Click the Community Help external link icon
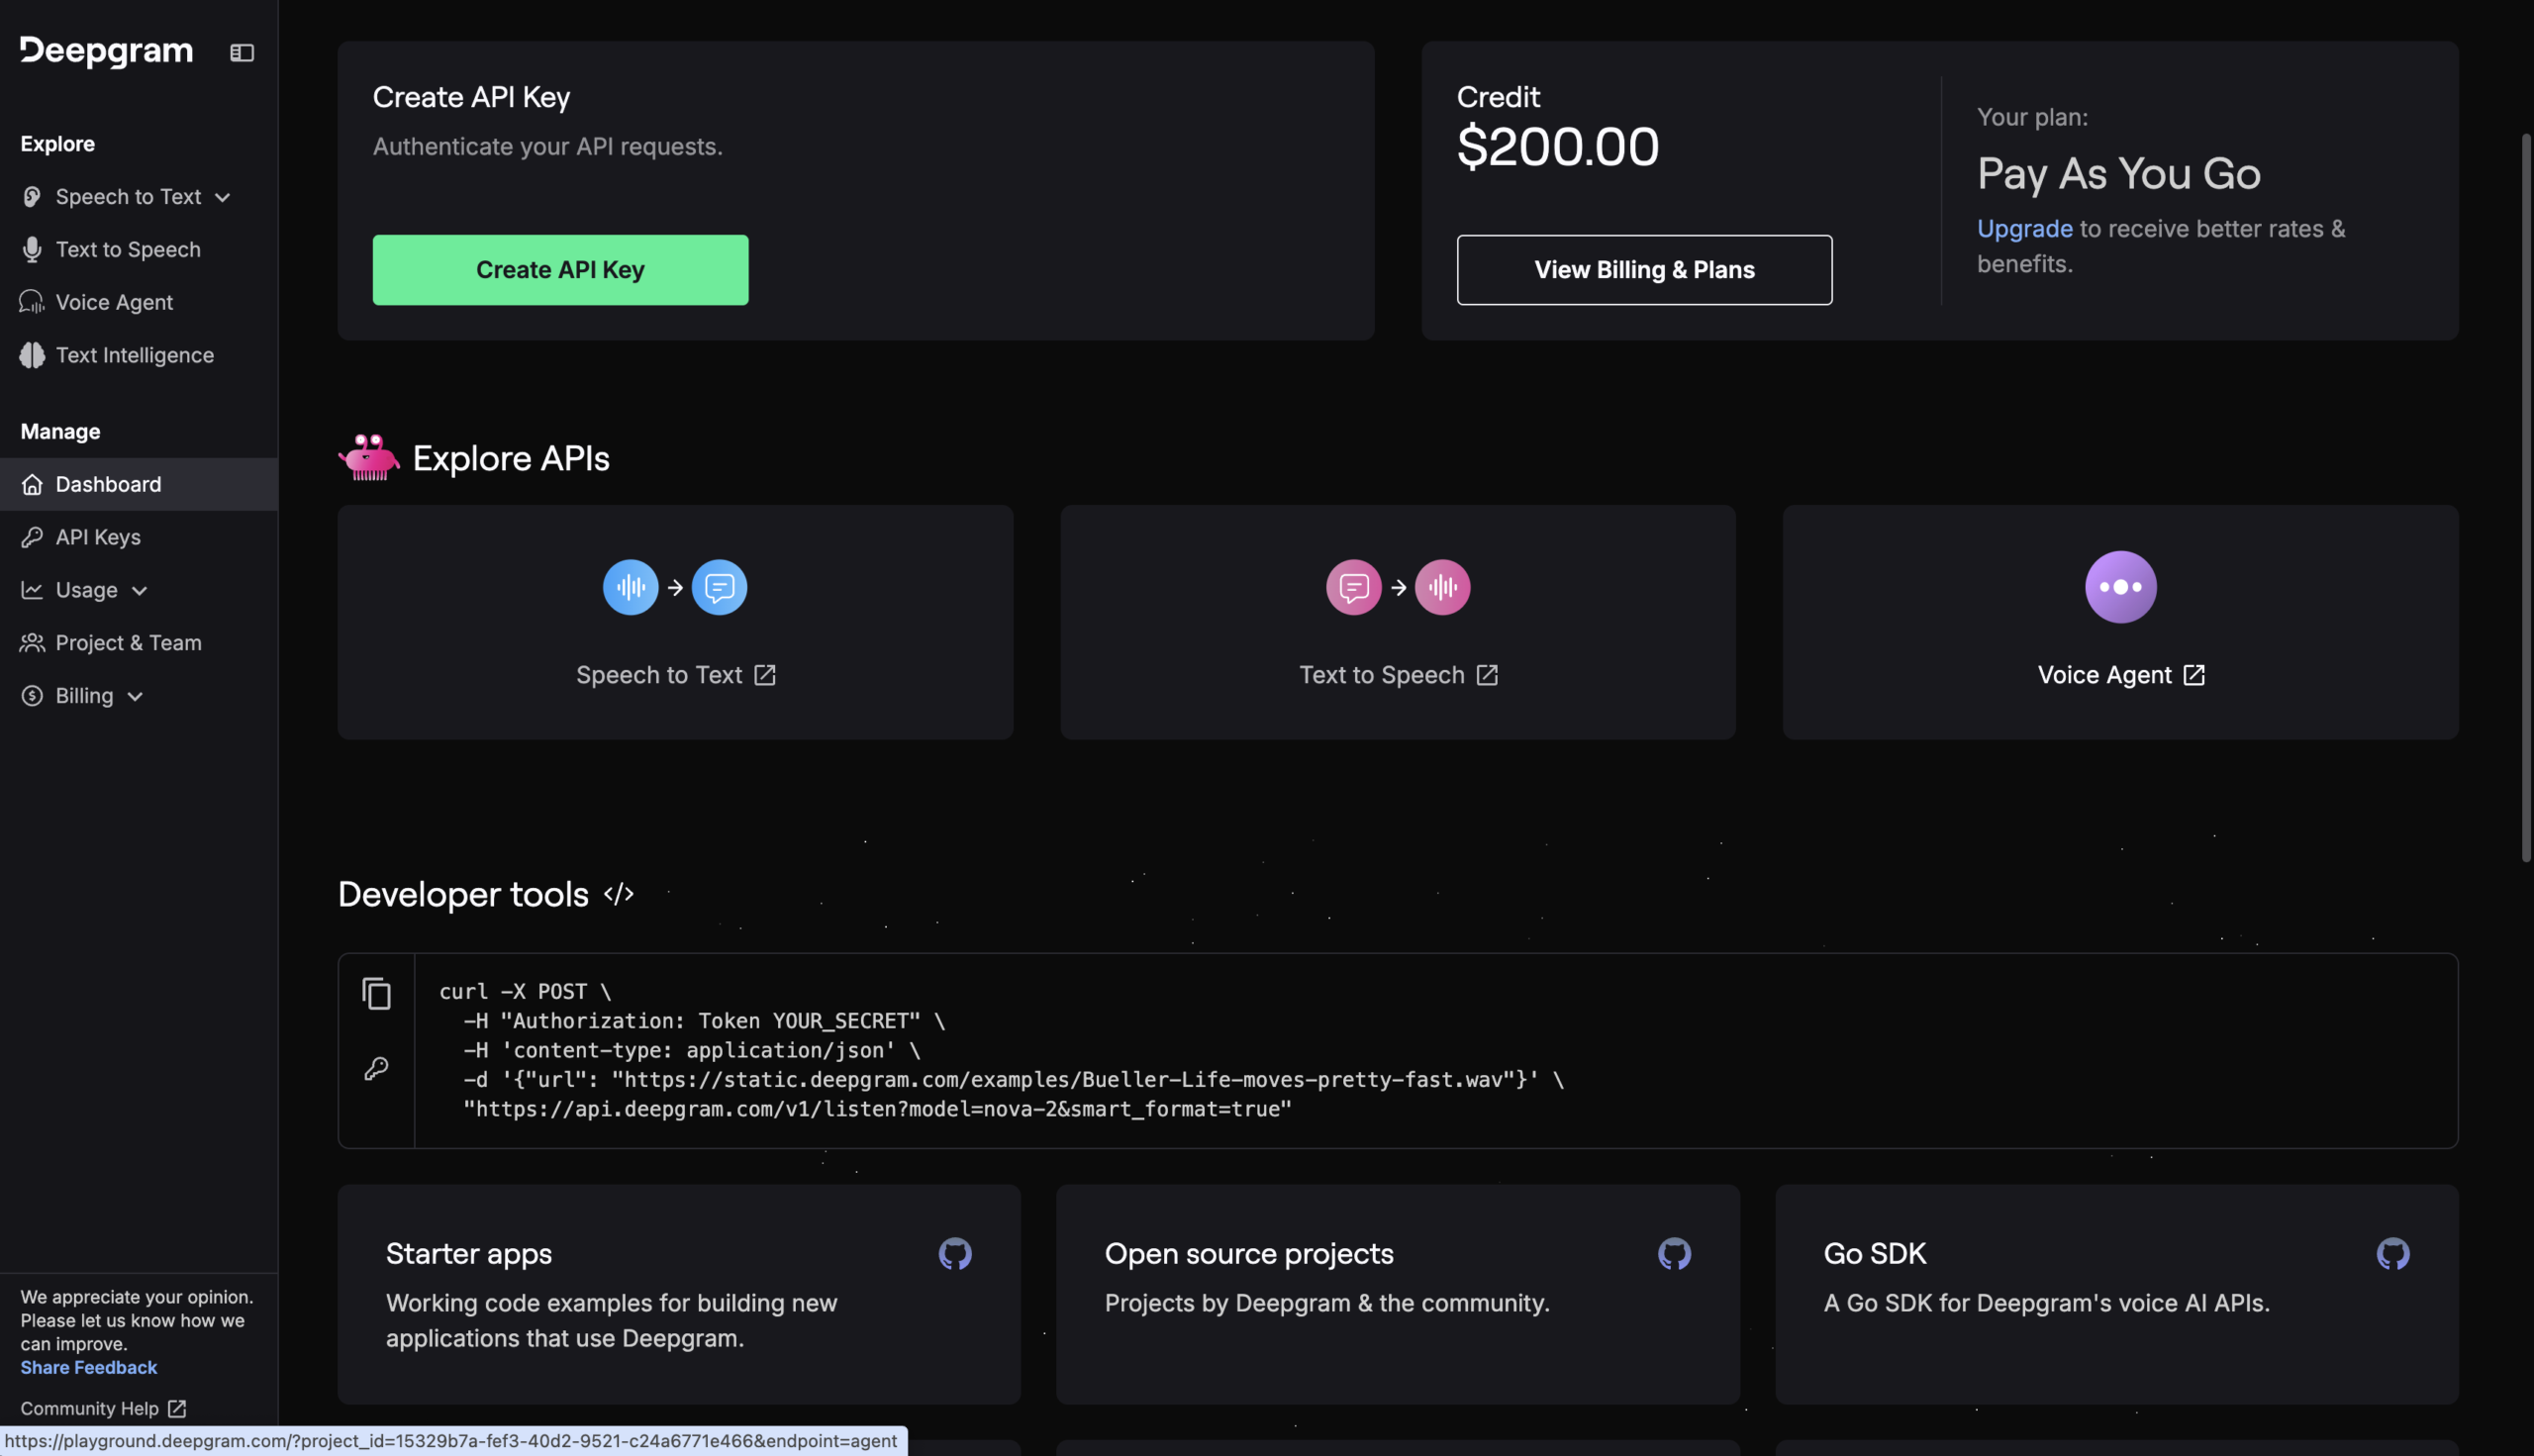Image resolution: width=2534 pixels, height=1456 pixels. [x=177, y=1408]
